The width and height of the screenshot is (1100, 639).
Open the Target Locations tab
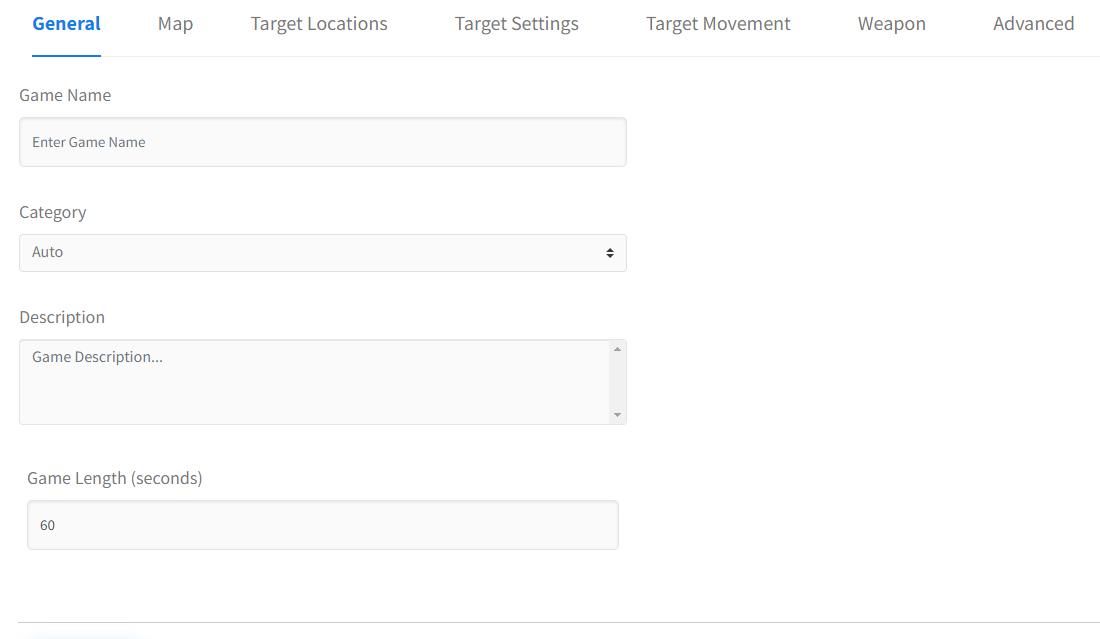click(319, 24)
